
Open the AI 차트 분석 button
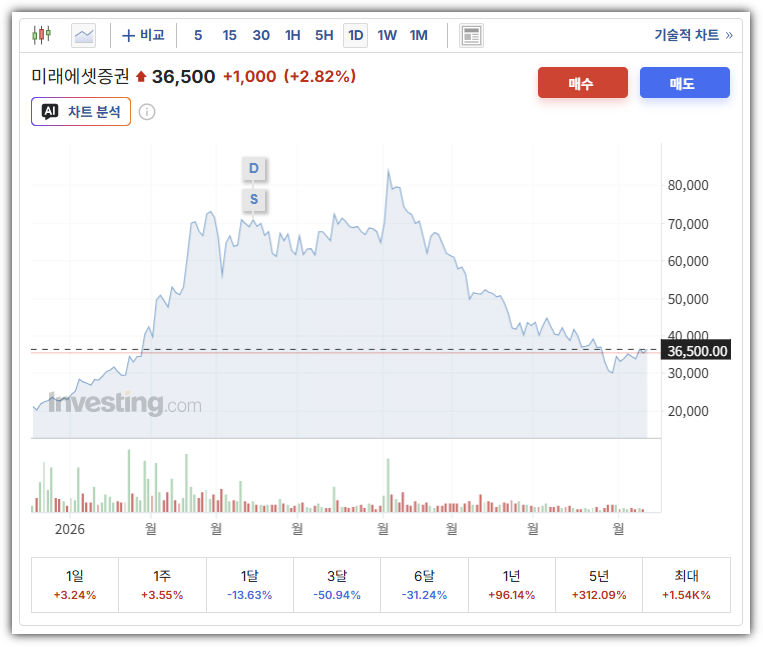coord(81,111)
